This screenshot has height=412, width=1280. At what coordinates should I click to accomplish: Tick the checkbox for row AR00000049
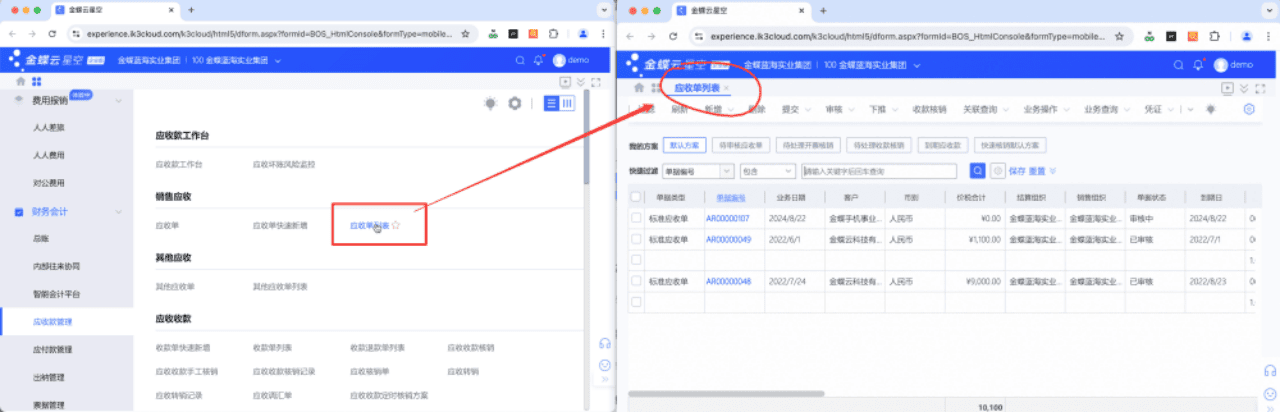pyautogui.click(x=636, y=239)
